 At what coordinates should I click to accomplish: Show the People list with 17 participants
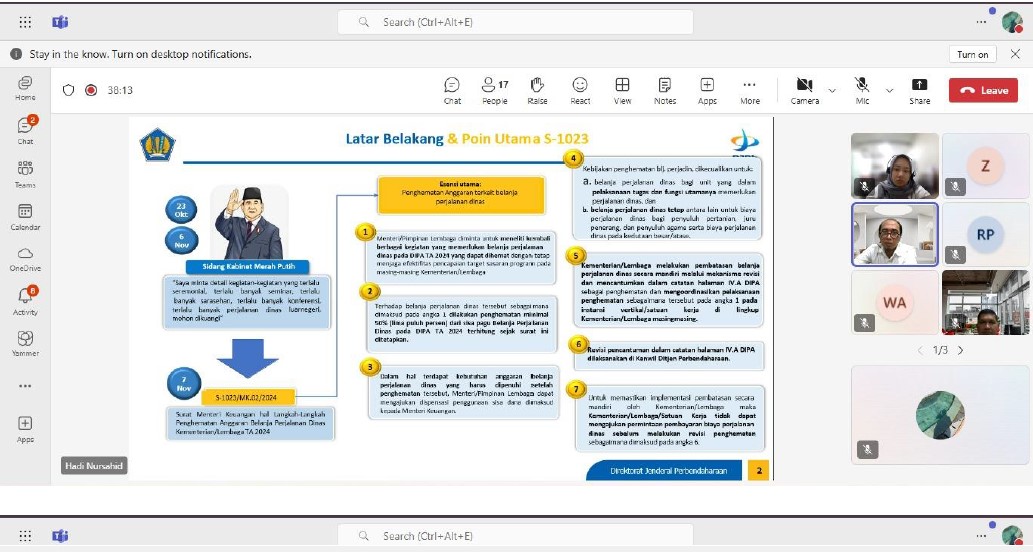coord(495,91)
